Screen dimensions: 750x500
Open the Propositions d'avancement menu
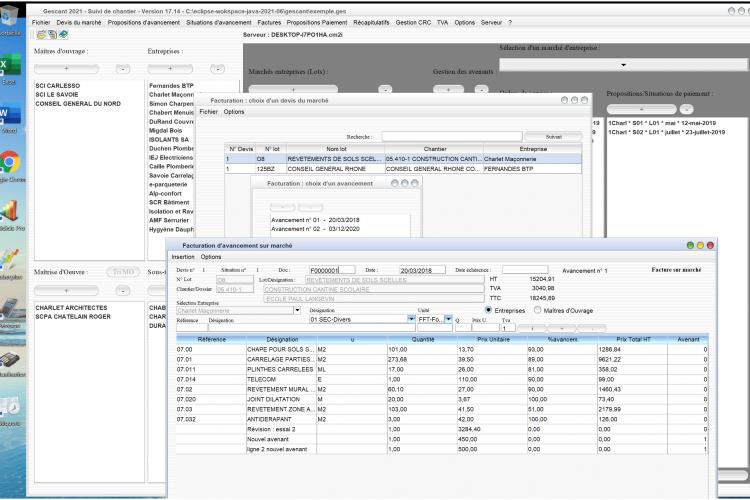click(143, 22)
